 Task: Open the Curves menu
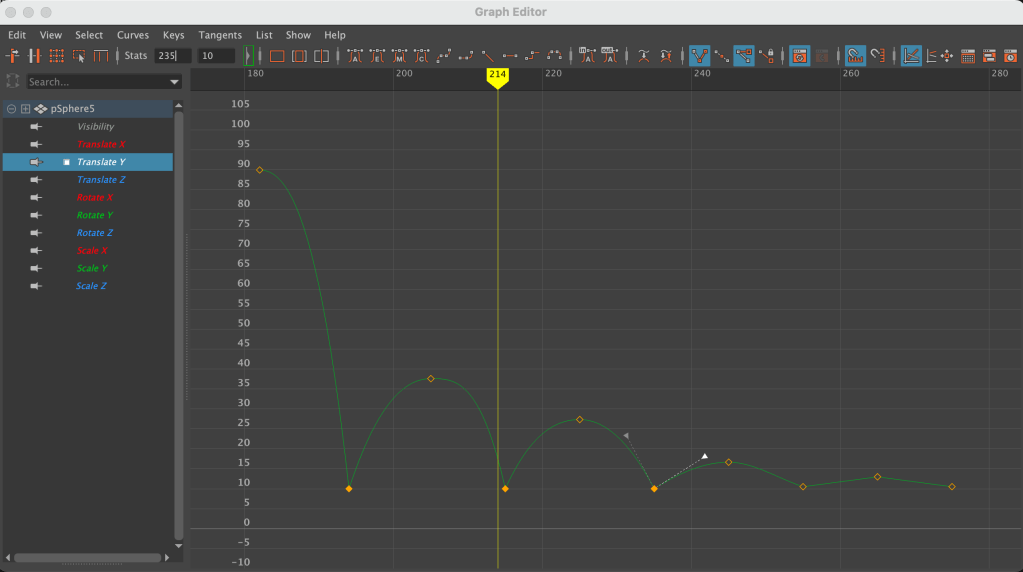(x=132, y=35)
